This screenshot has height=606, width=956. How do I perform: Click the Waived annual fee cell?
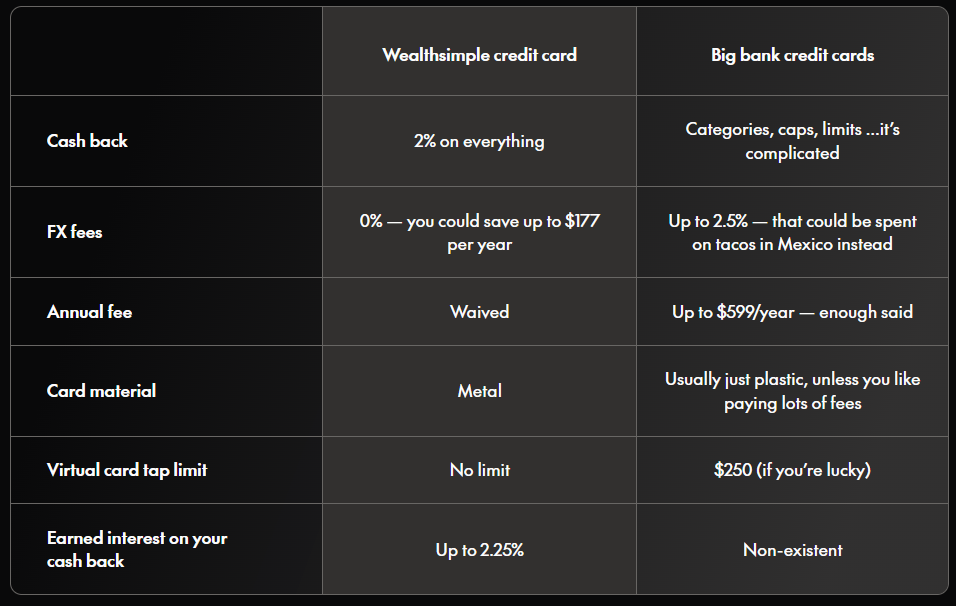tap(479, 312)
